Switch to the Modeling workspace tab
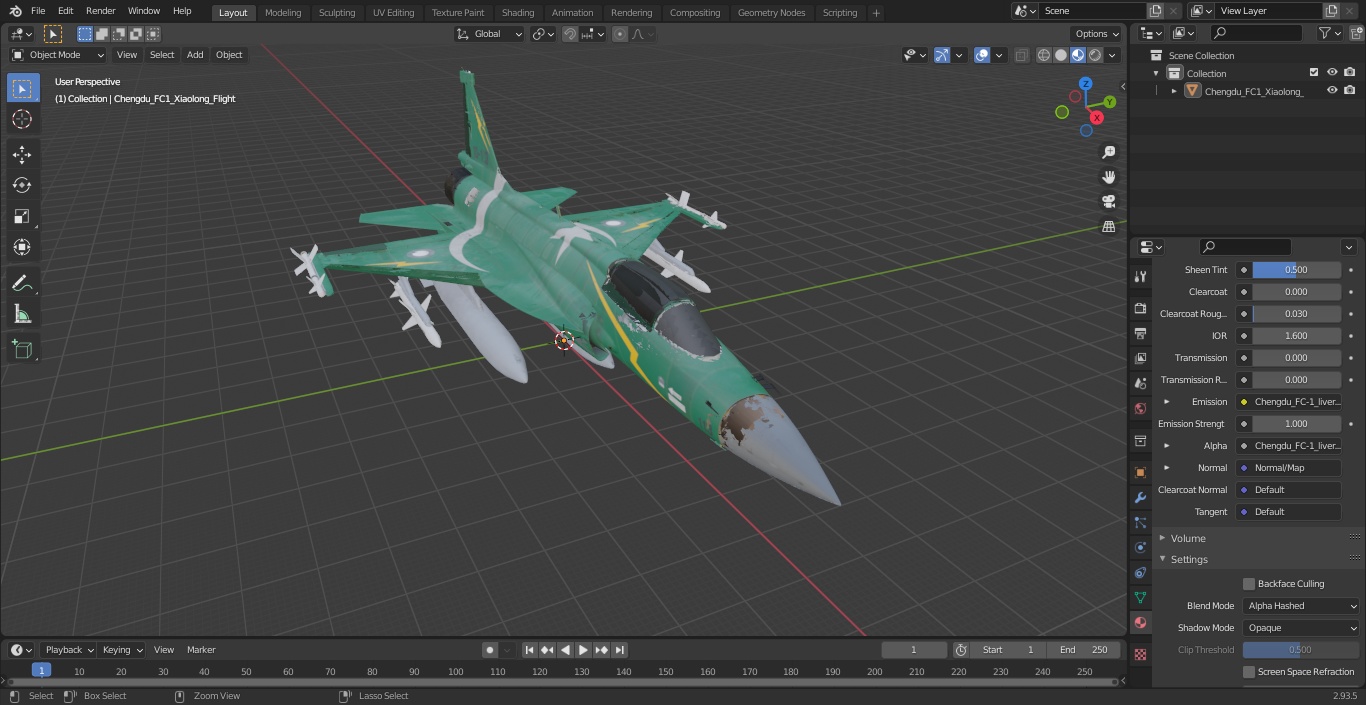Image resolution: width=1366 pixels, height=705 pixels. 283,13
